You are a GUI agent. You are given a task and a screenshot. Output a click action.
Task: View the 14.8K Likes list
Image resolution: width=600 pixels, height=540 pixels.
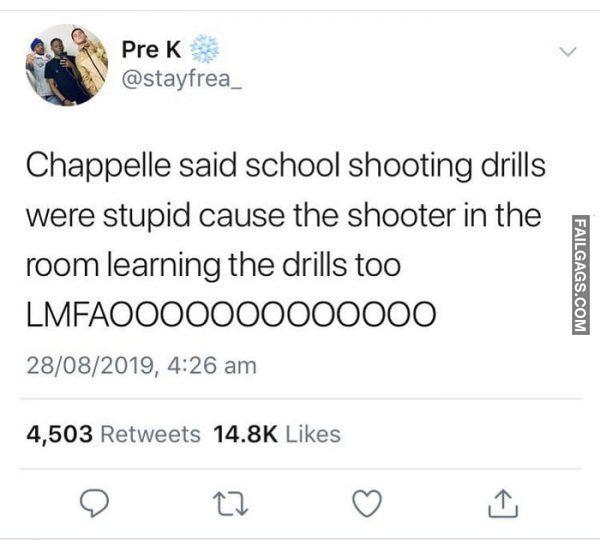277,434
